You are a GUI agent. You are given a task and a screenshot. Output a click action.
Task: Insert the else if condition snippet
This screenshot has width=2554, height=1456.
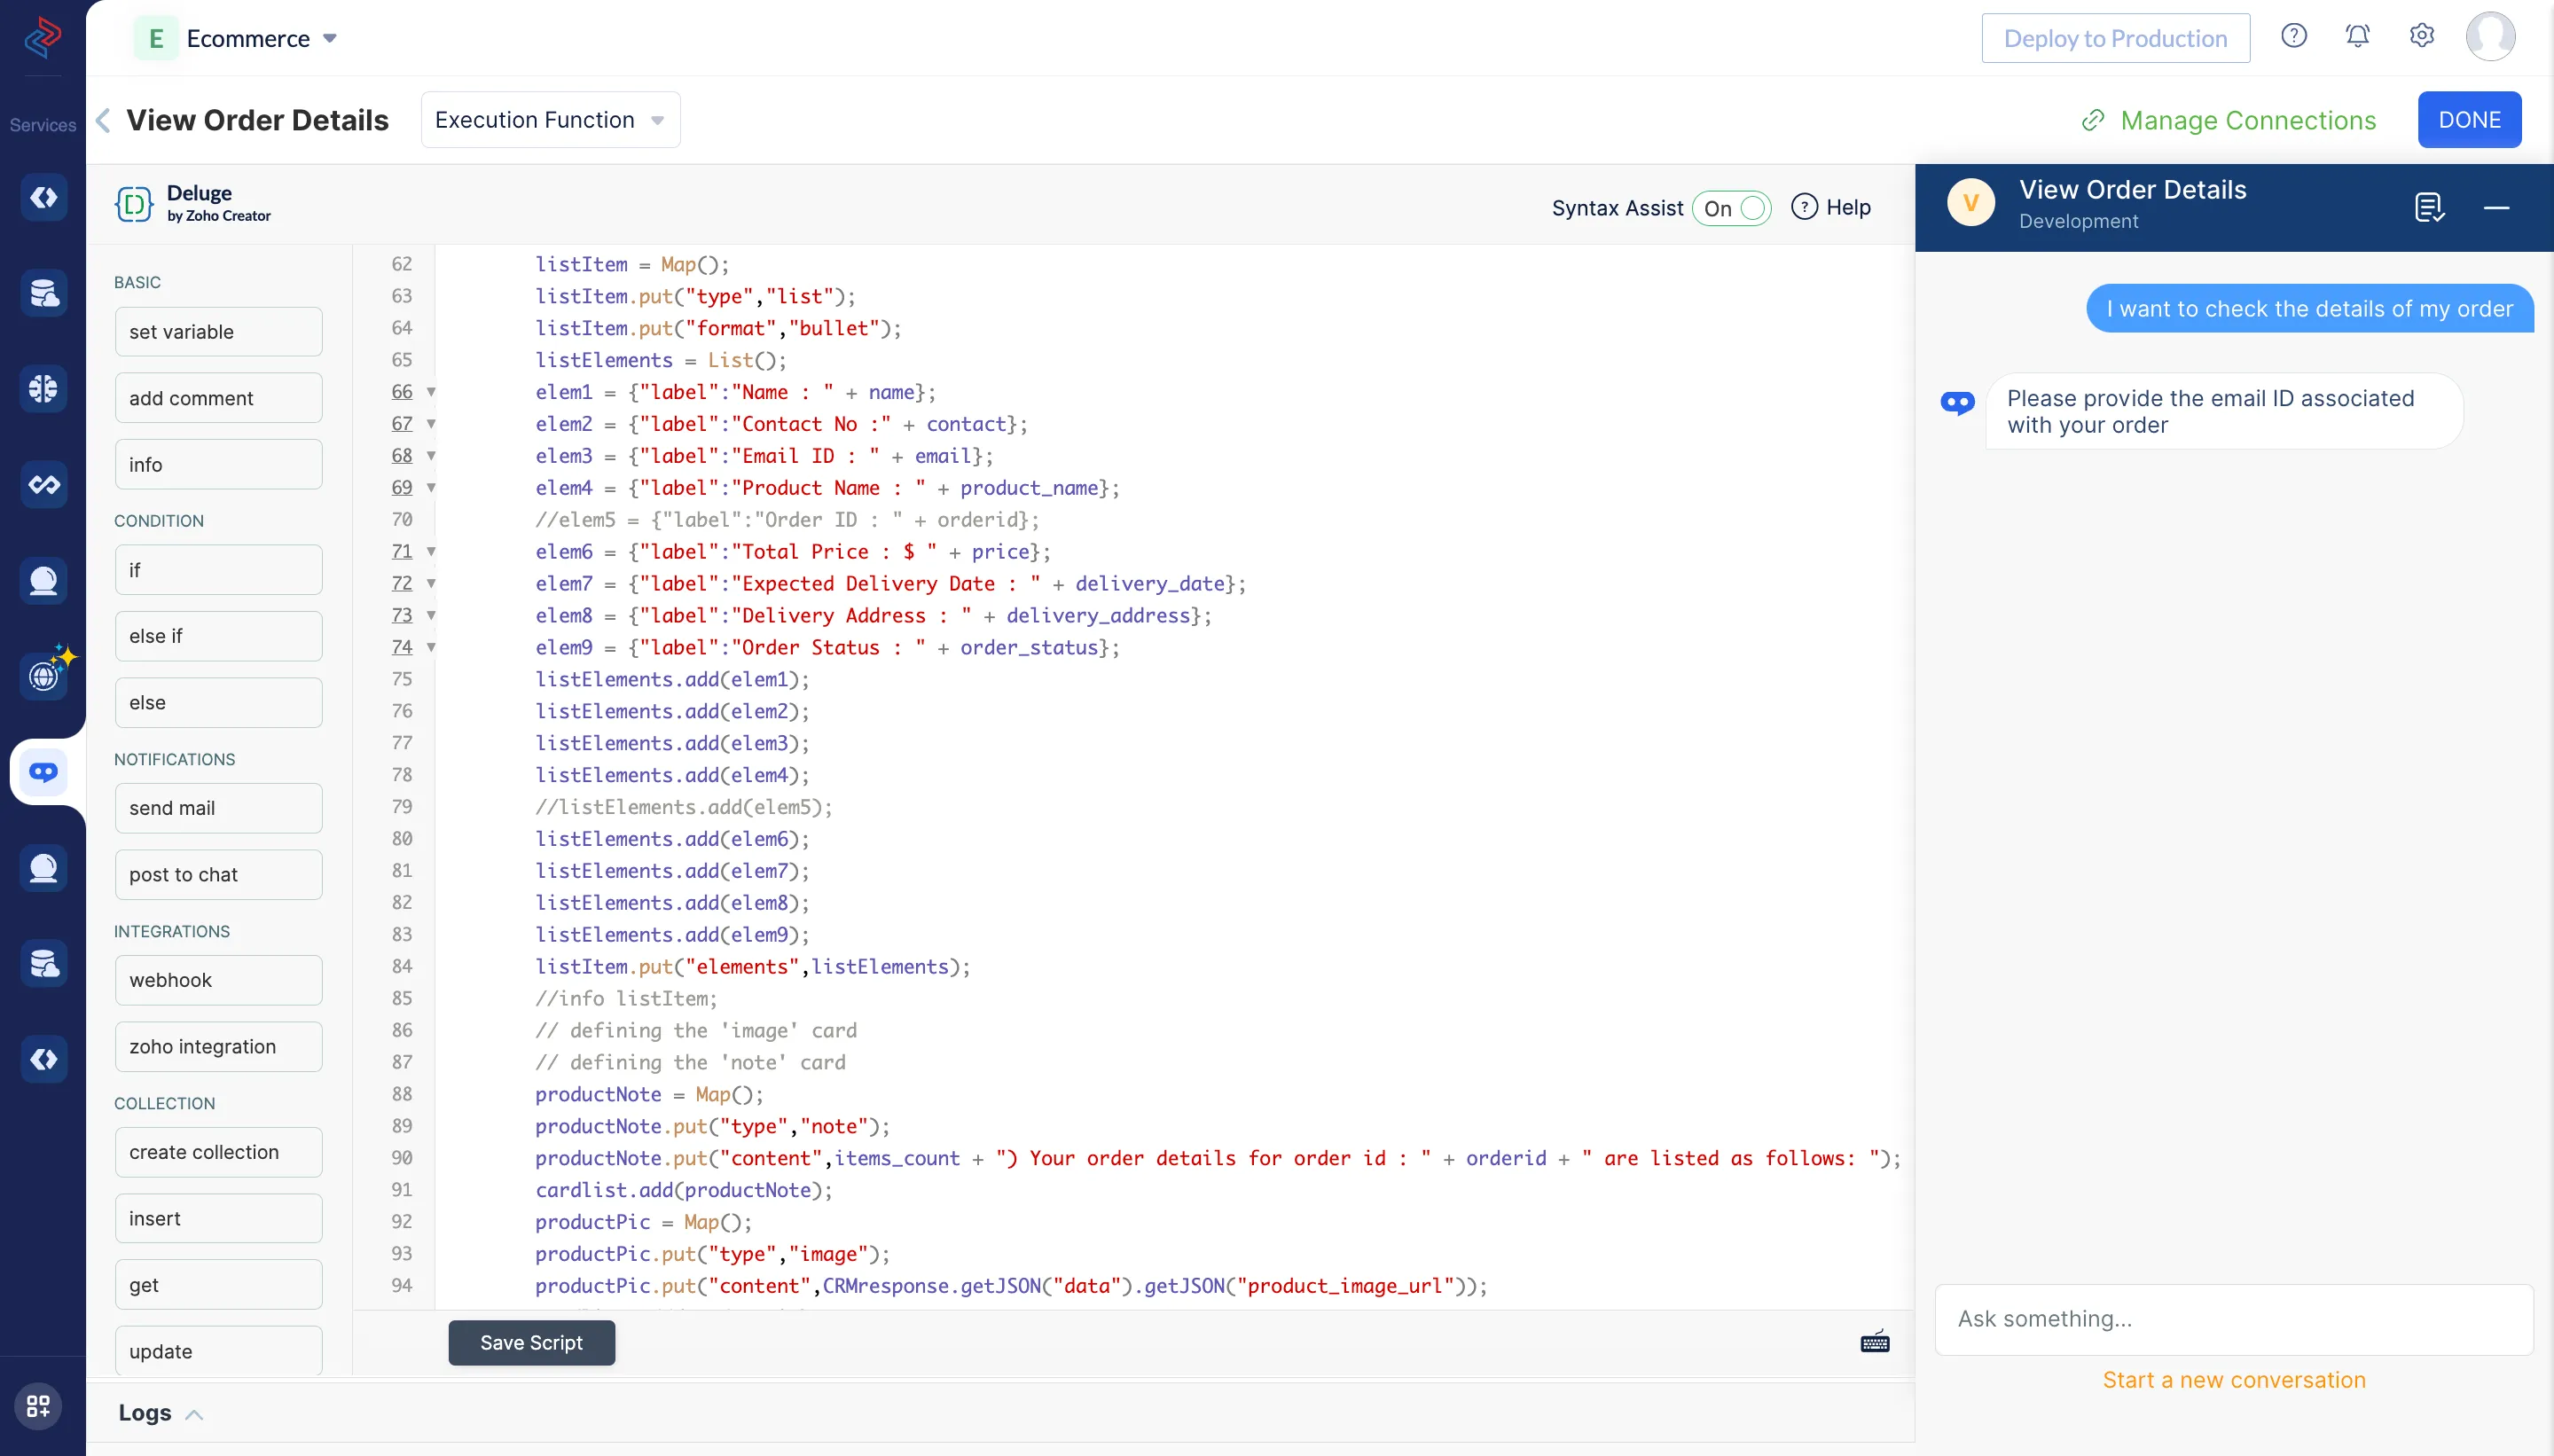[x=218, y=636]
